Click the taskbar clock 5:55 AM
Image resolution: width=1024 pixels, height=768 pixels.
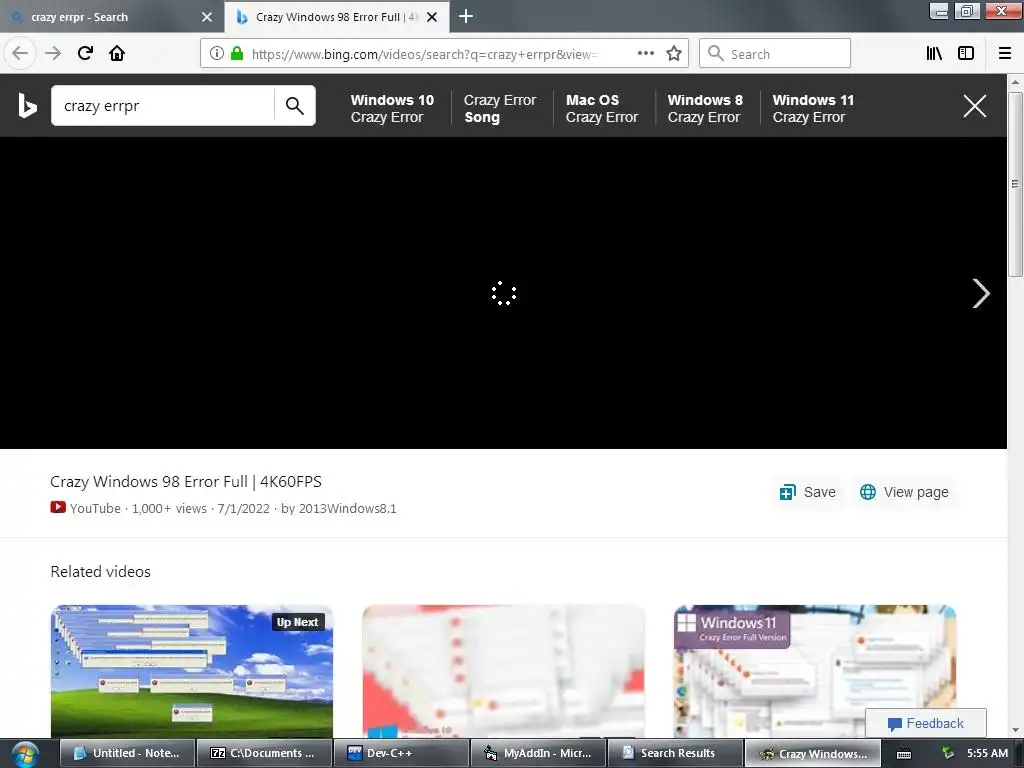click(987, 753)
